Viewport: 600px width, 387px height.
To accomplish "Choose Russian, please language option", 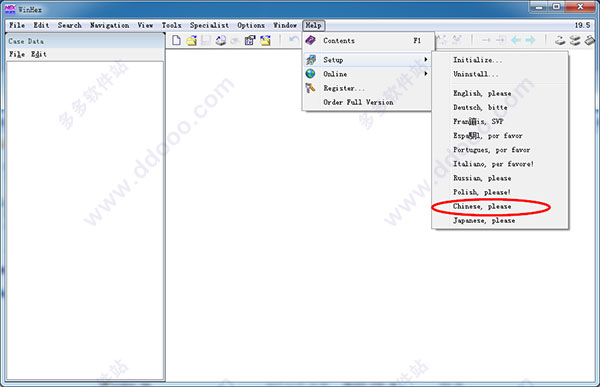I will [500, 178].
